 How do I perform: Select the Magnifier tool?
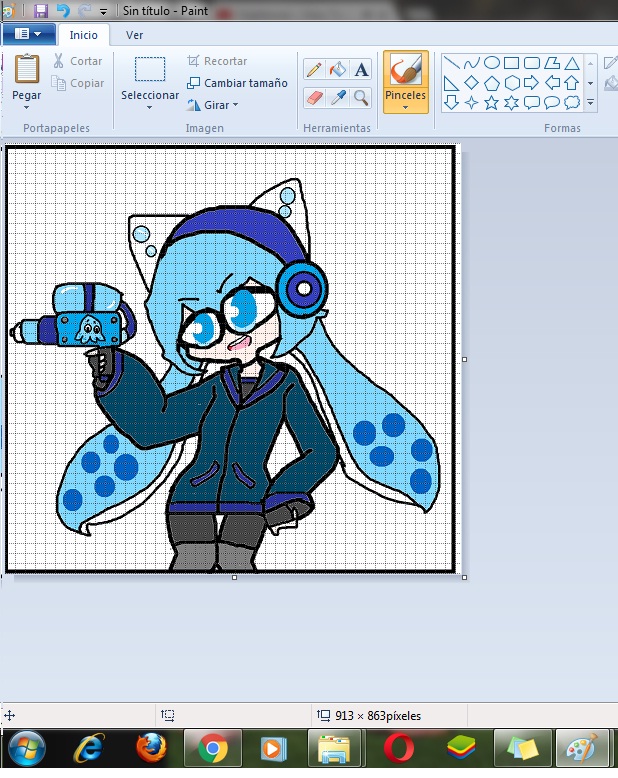click(x=362, y=98)
